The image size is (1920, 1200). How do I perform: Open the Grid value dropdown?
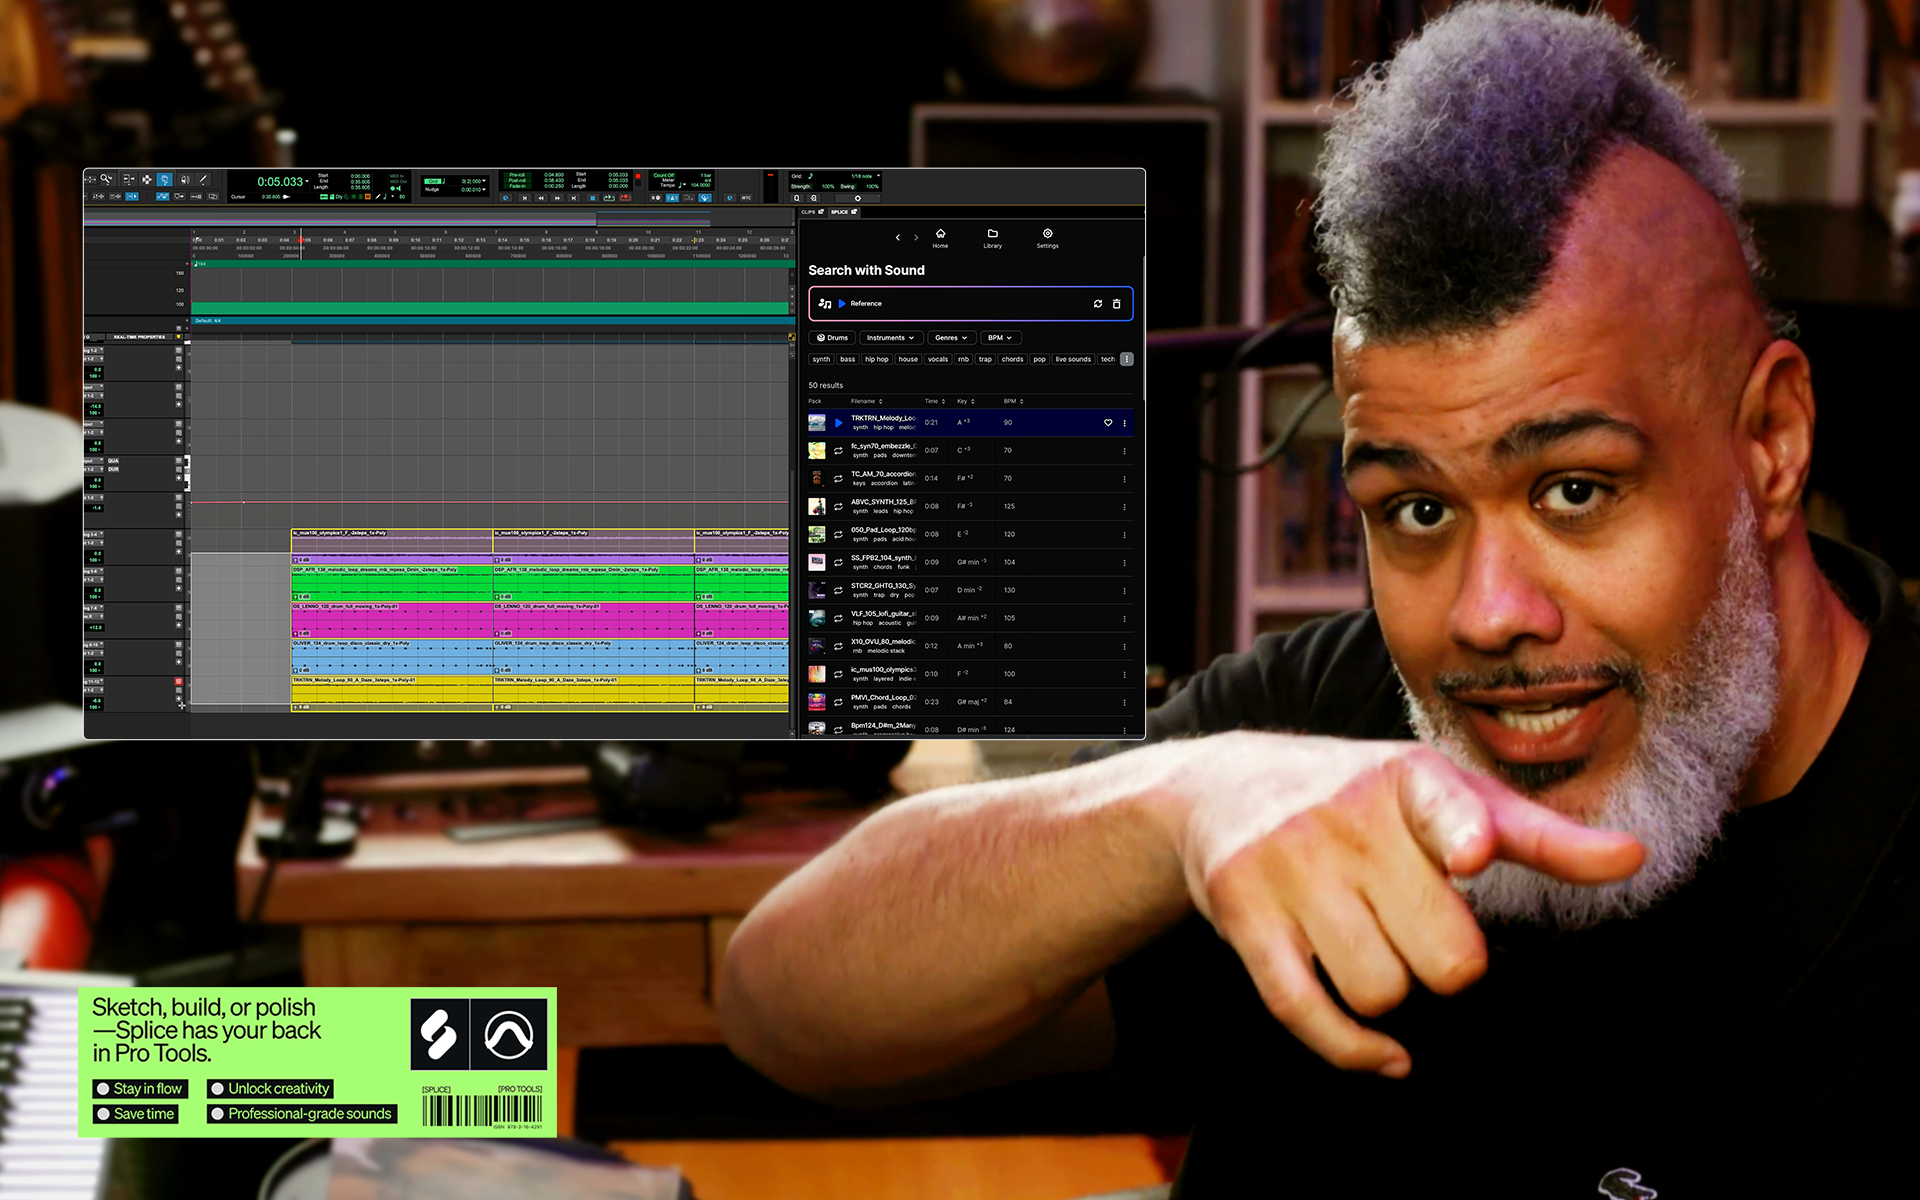click(484, 181)
